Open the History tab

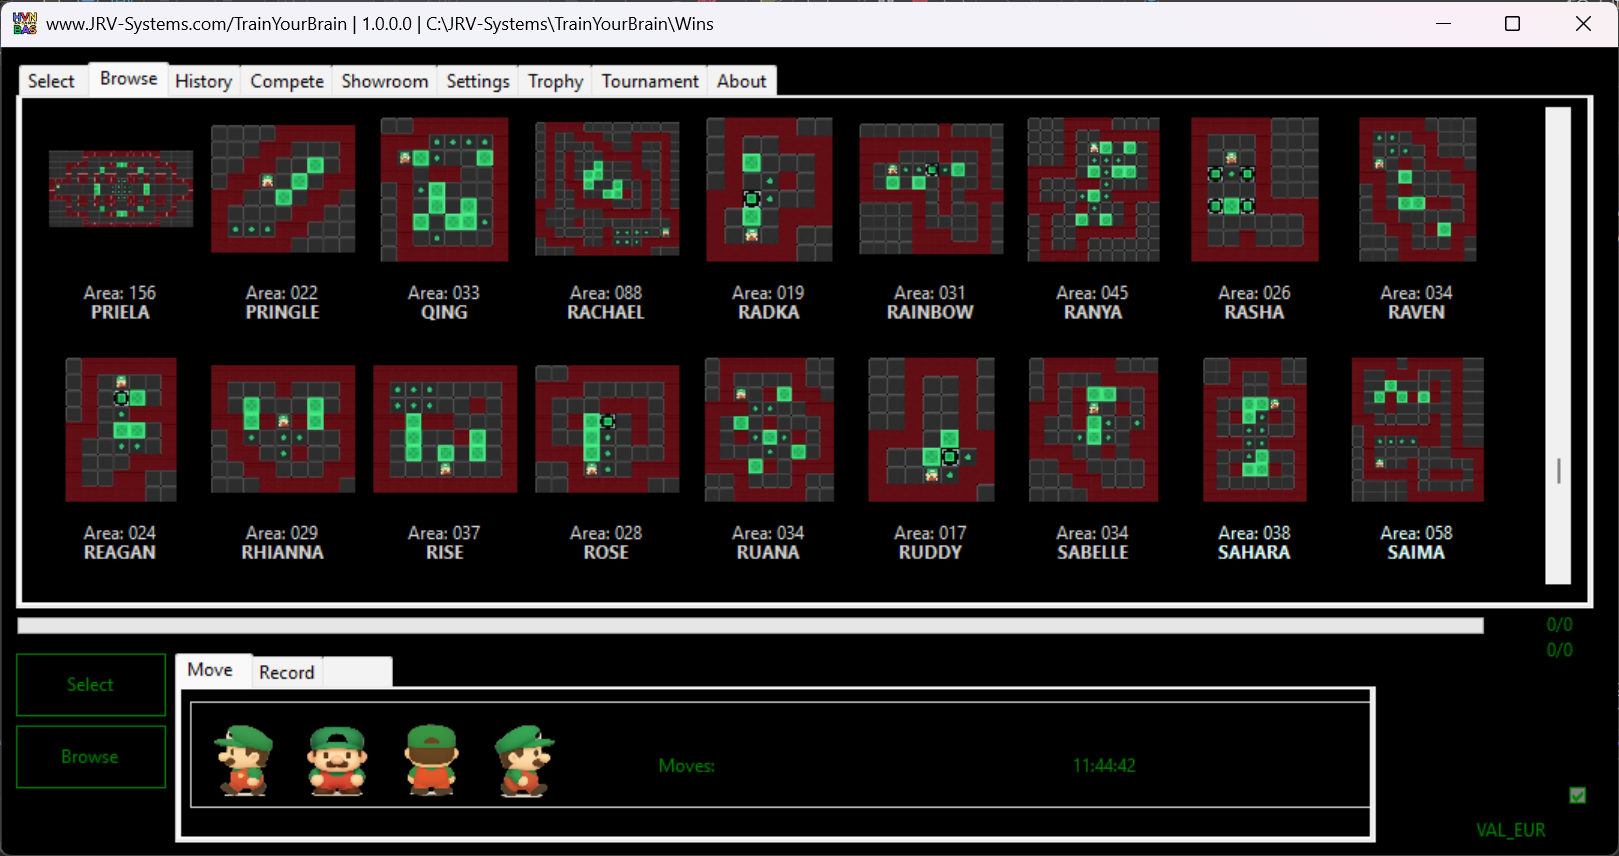(x=204, y=81)
